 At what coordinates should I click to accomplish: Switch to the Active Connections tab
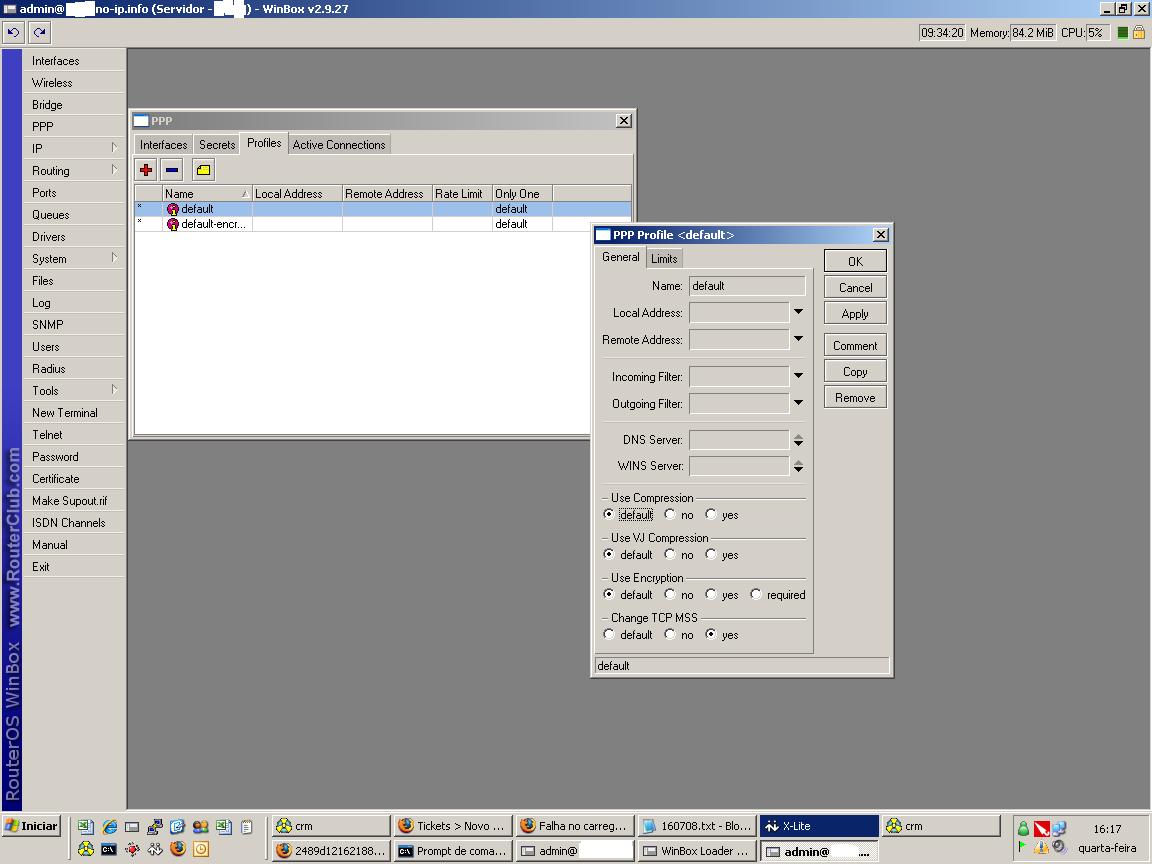pyautogui.click(x=339, y=145)
